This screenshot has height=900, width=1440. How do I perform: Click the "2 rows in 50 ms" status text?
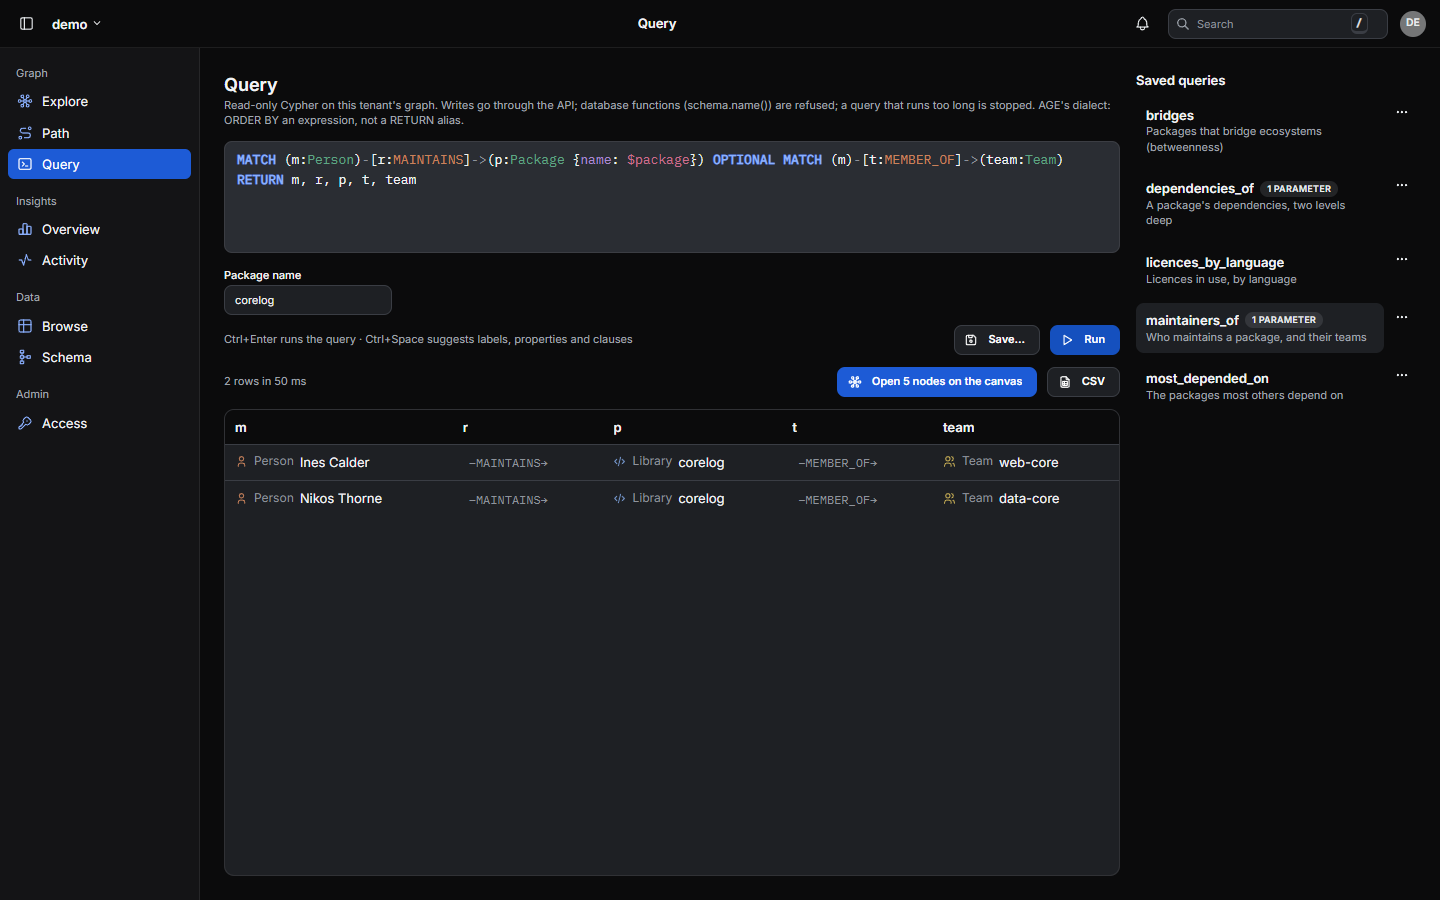pos(265,382)
